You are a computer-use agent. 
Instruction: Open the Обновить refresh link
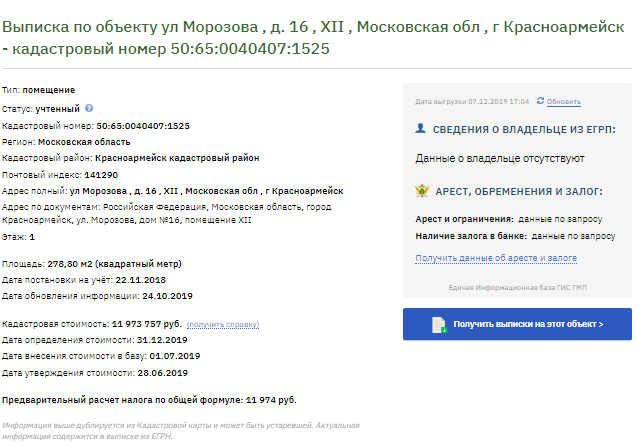(564, 102)
